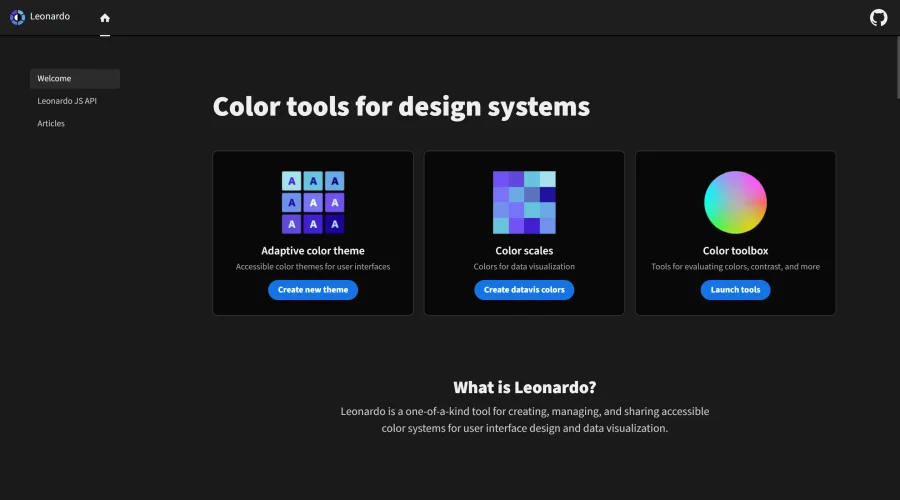Click the Color scales mosaic illustration

coord(524,202)
